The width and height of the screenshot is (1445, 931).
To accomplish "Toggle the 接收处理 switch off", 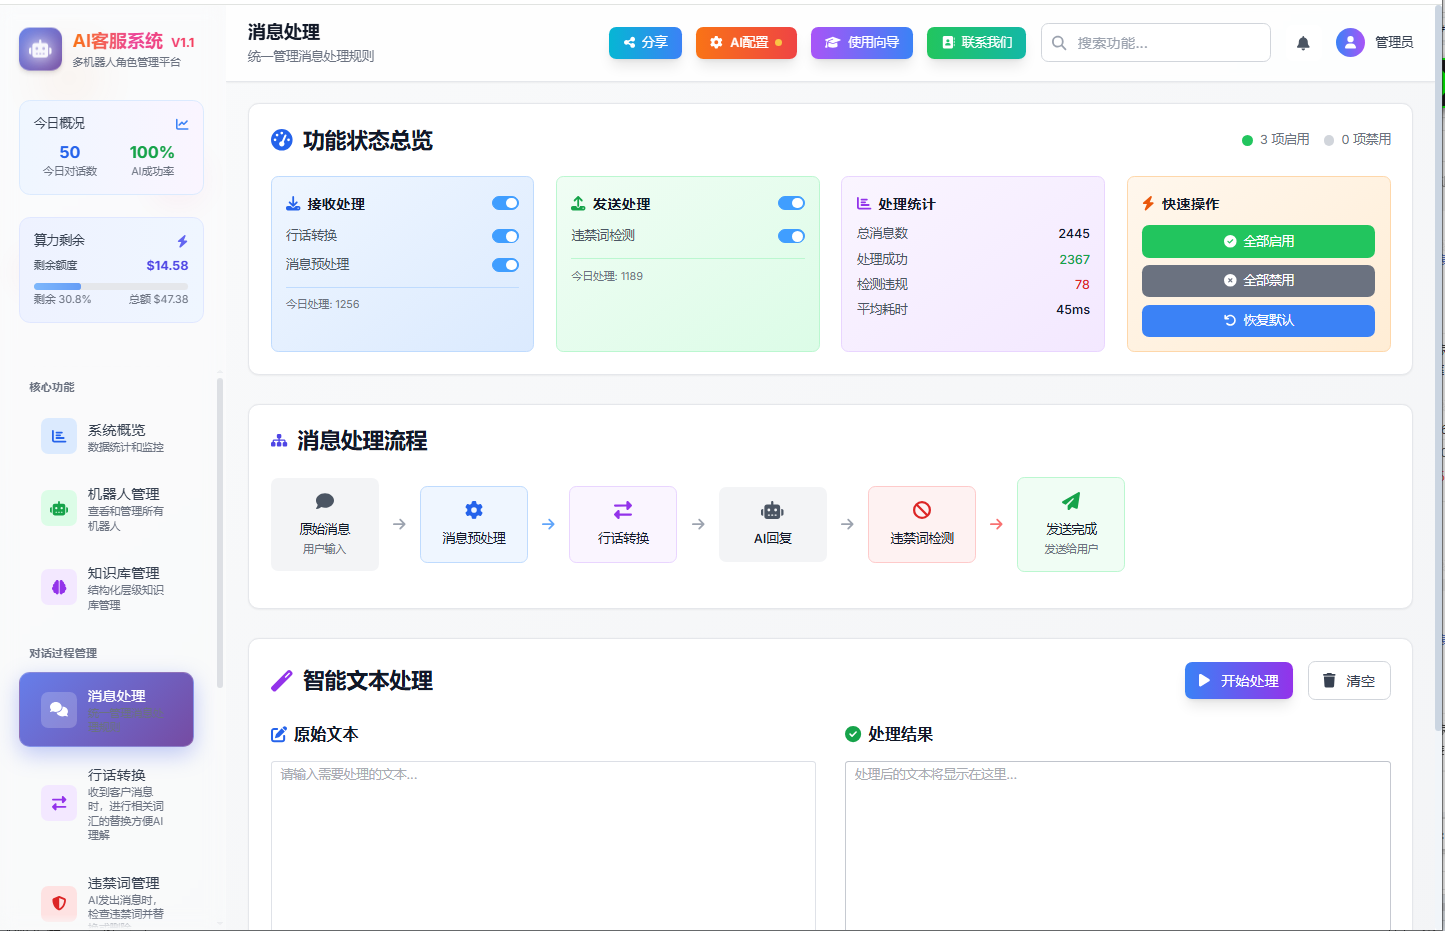I will [x=505, y=203].
